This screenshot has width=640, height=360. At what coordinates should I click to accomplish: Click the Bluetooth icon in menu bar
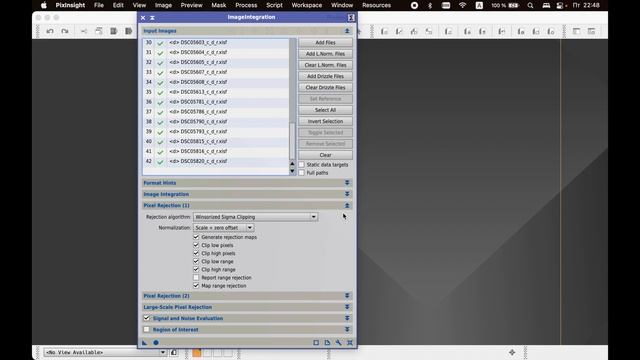pyautogui.click(x=430, y=5)
